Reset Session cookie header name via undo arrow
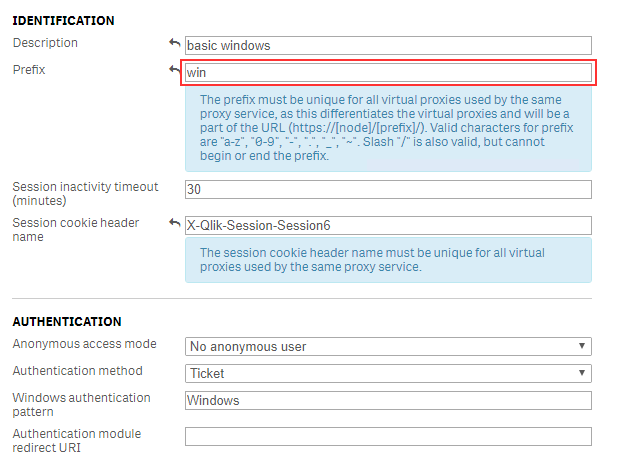 coord(174,223)
